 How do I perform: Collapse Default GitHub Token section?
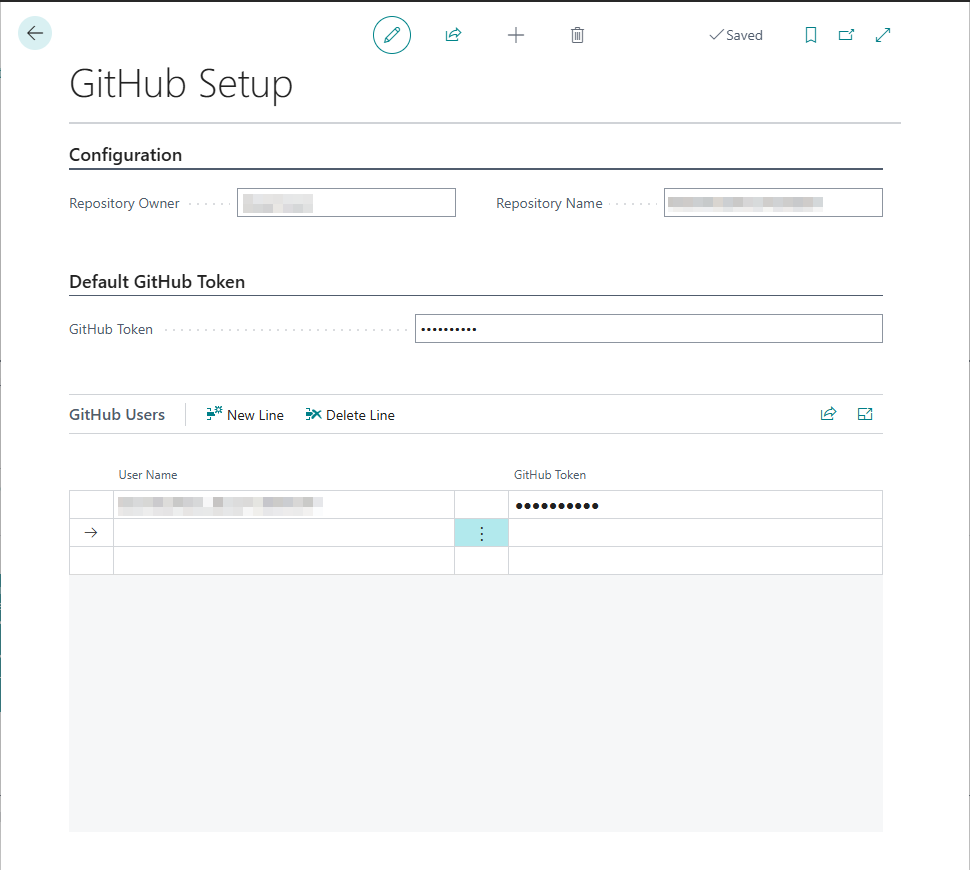pos(157,282)
